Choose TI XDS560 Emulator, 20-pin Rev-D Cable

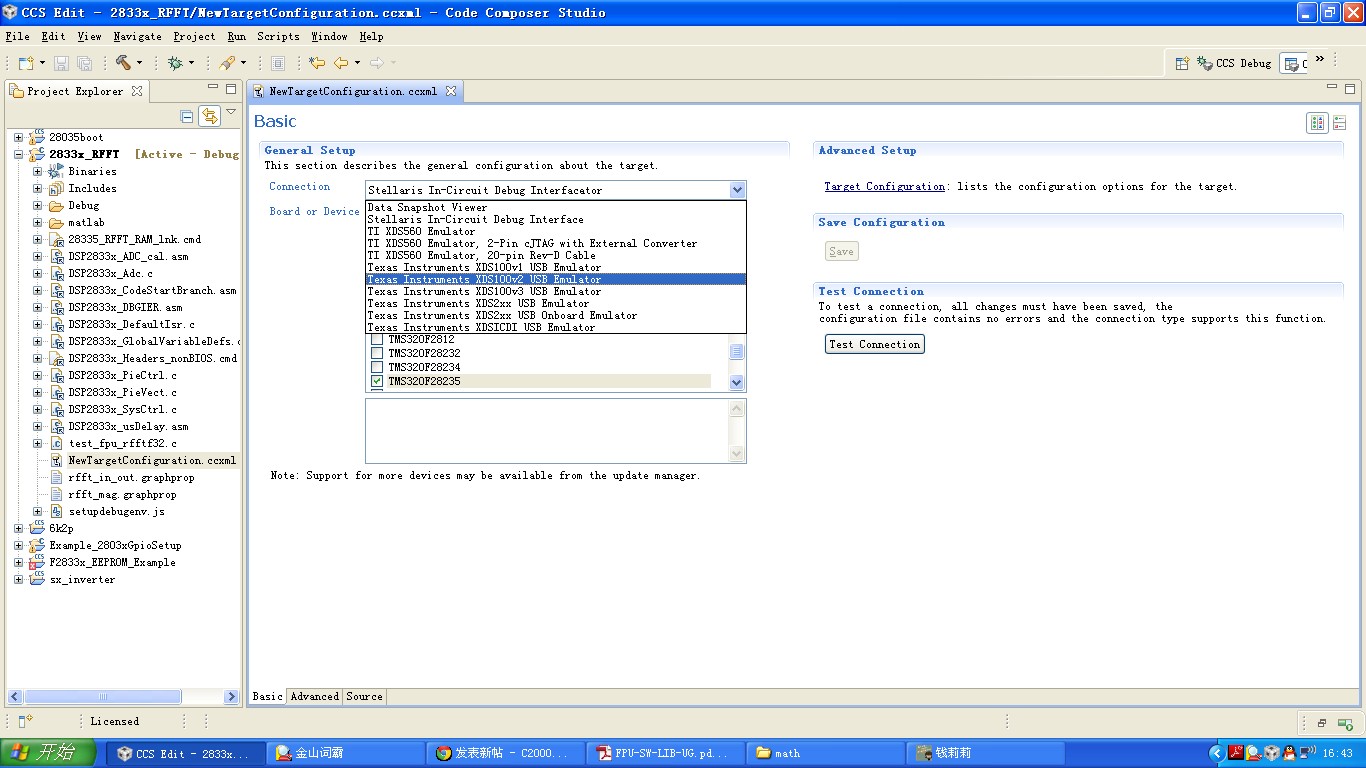556,255
